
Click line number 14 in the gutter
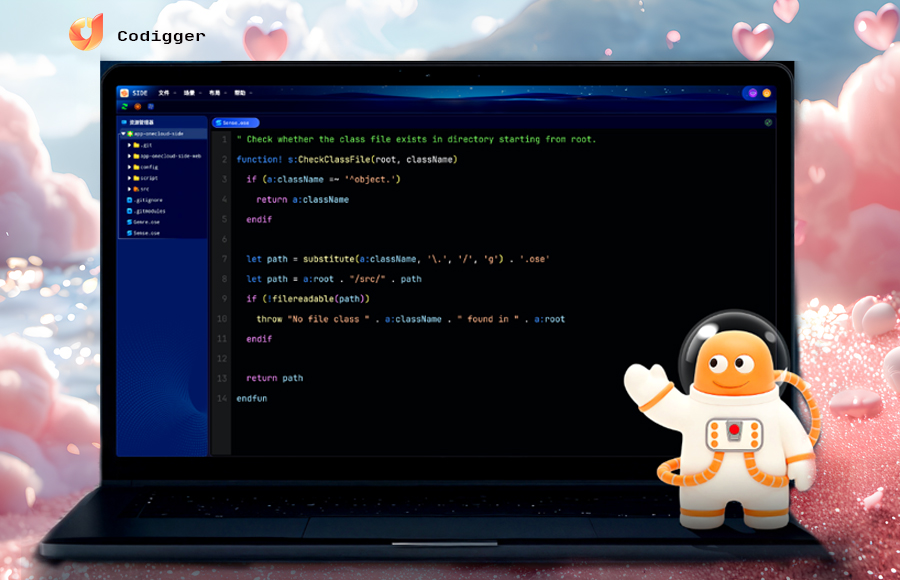pos(222,398)
